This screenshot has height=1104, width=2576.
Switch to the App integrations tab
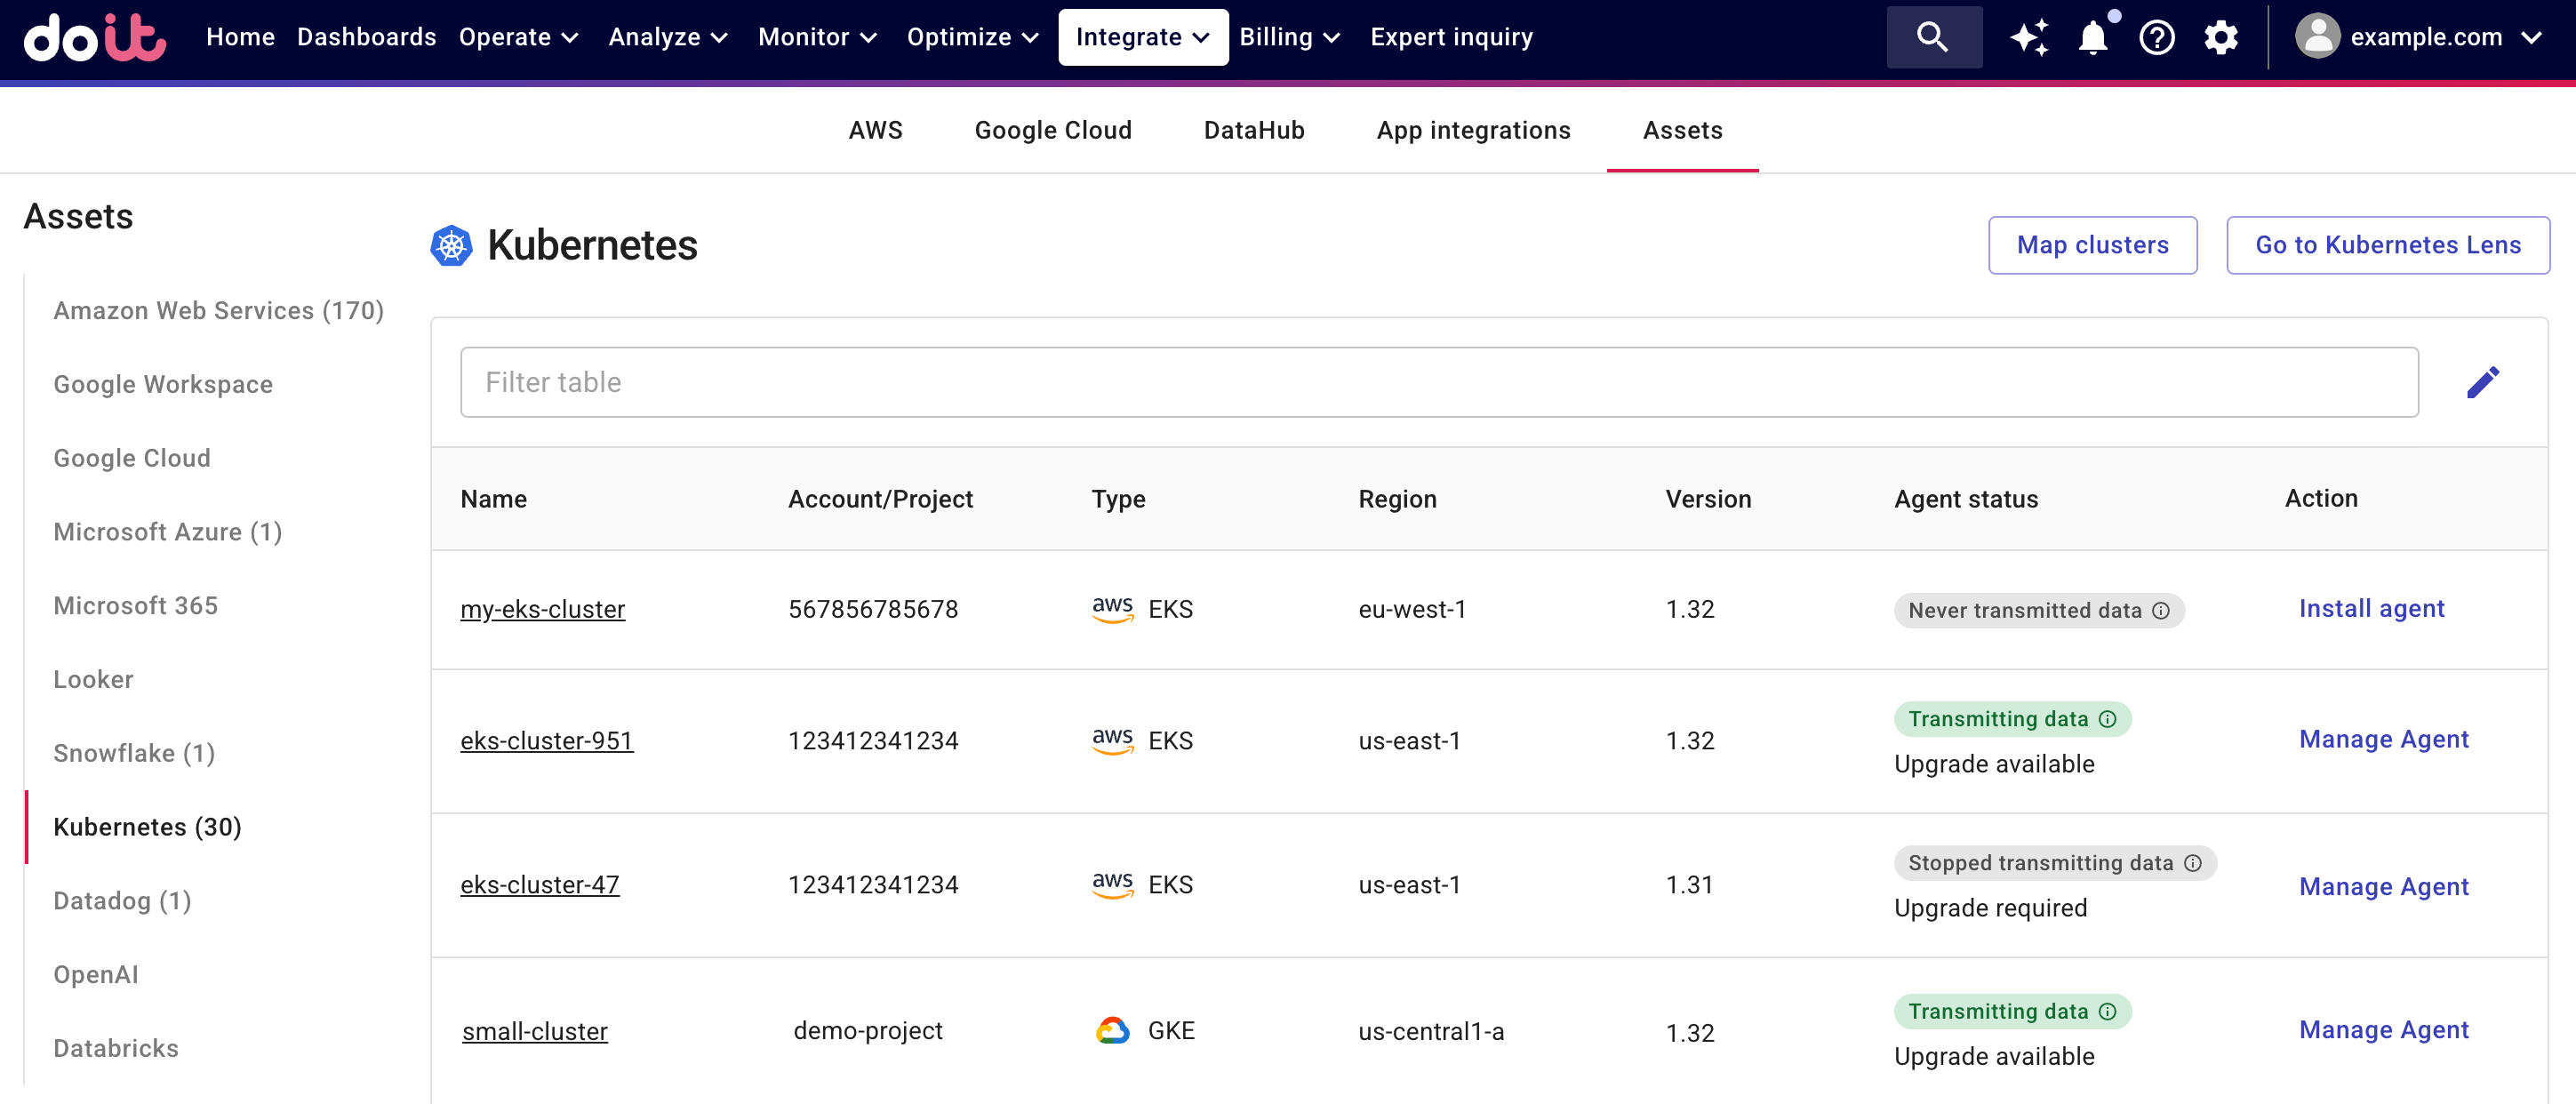click(1473, 130)
